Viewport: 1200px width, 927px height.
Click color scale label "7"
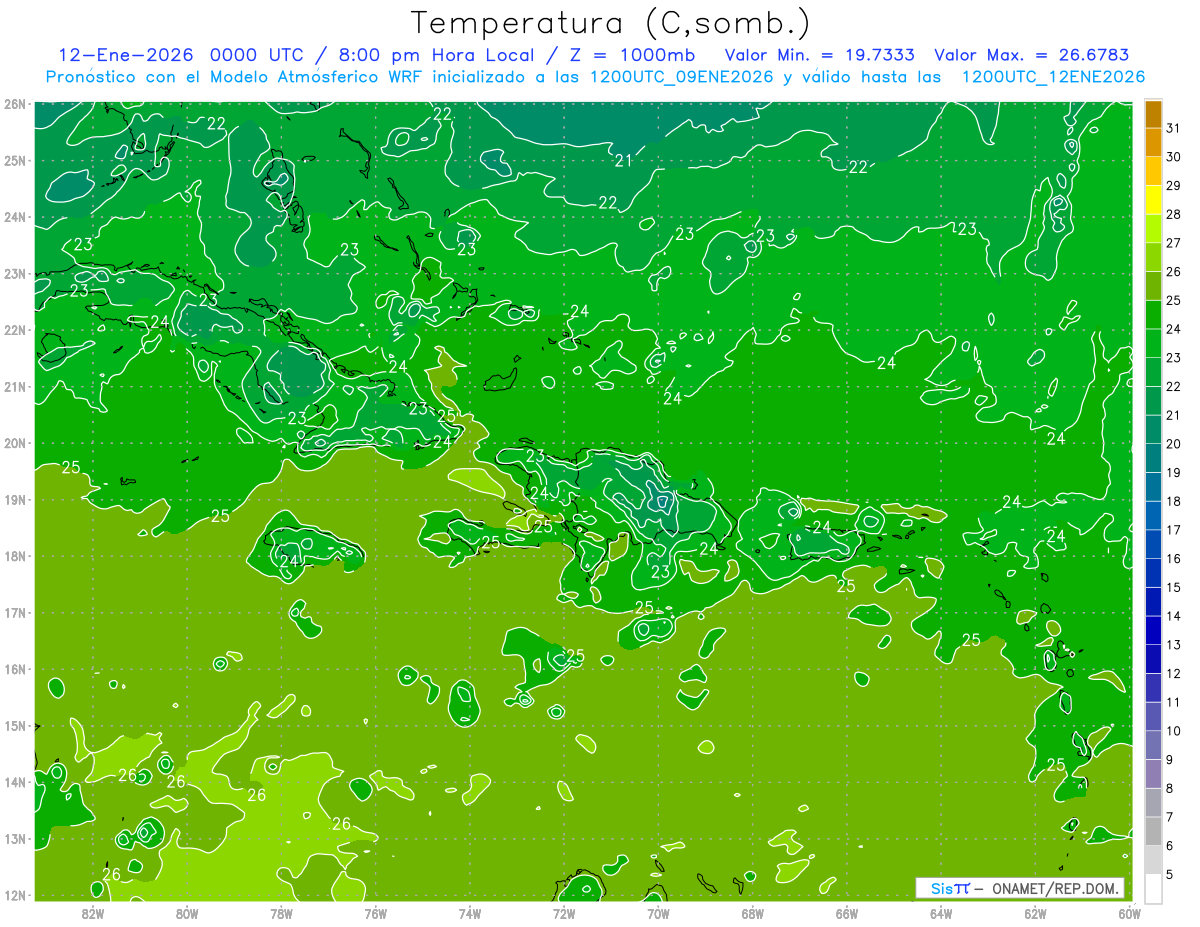click(x=1171, y=817)
